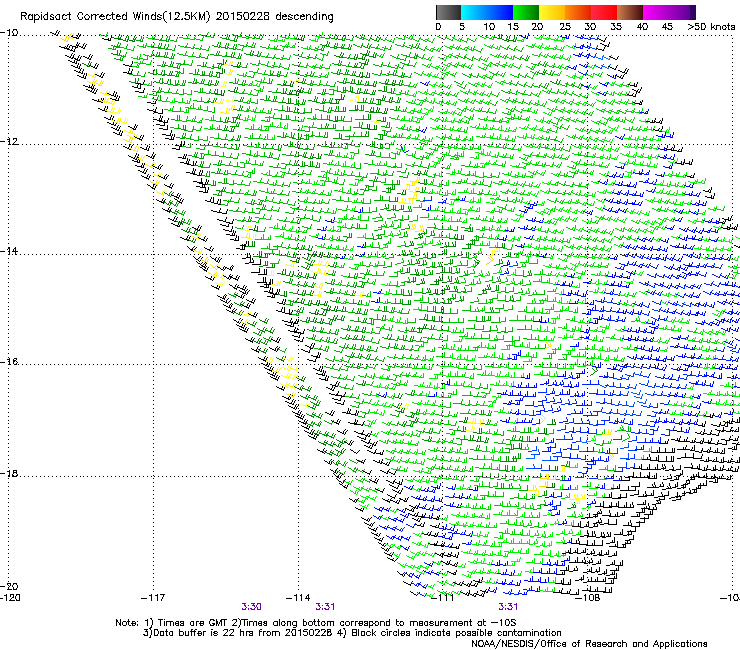Viewport: 740px width, 650px height.
Task: Click the -14 latitude axis label
Action: (x=9, y=251)
